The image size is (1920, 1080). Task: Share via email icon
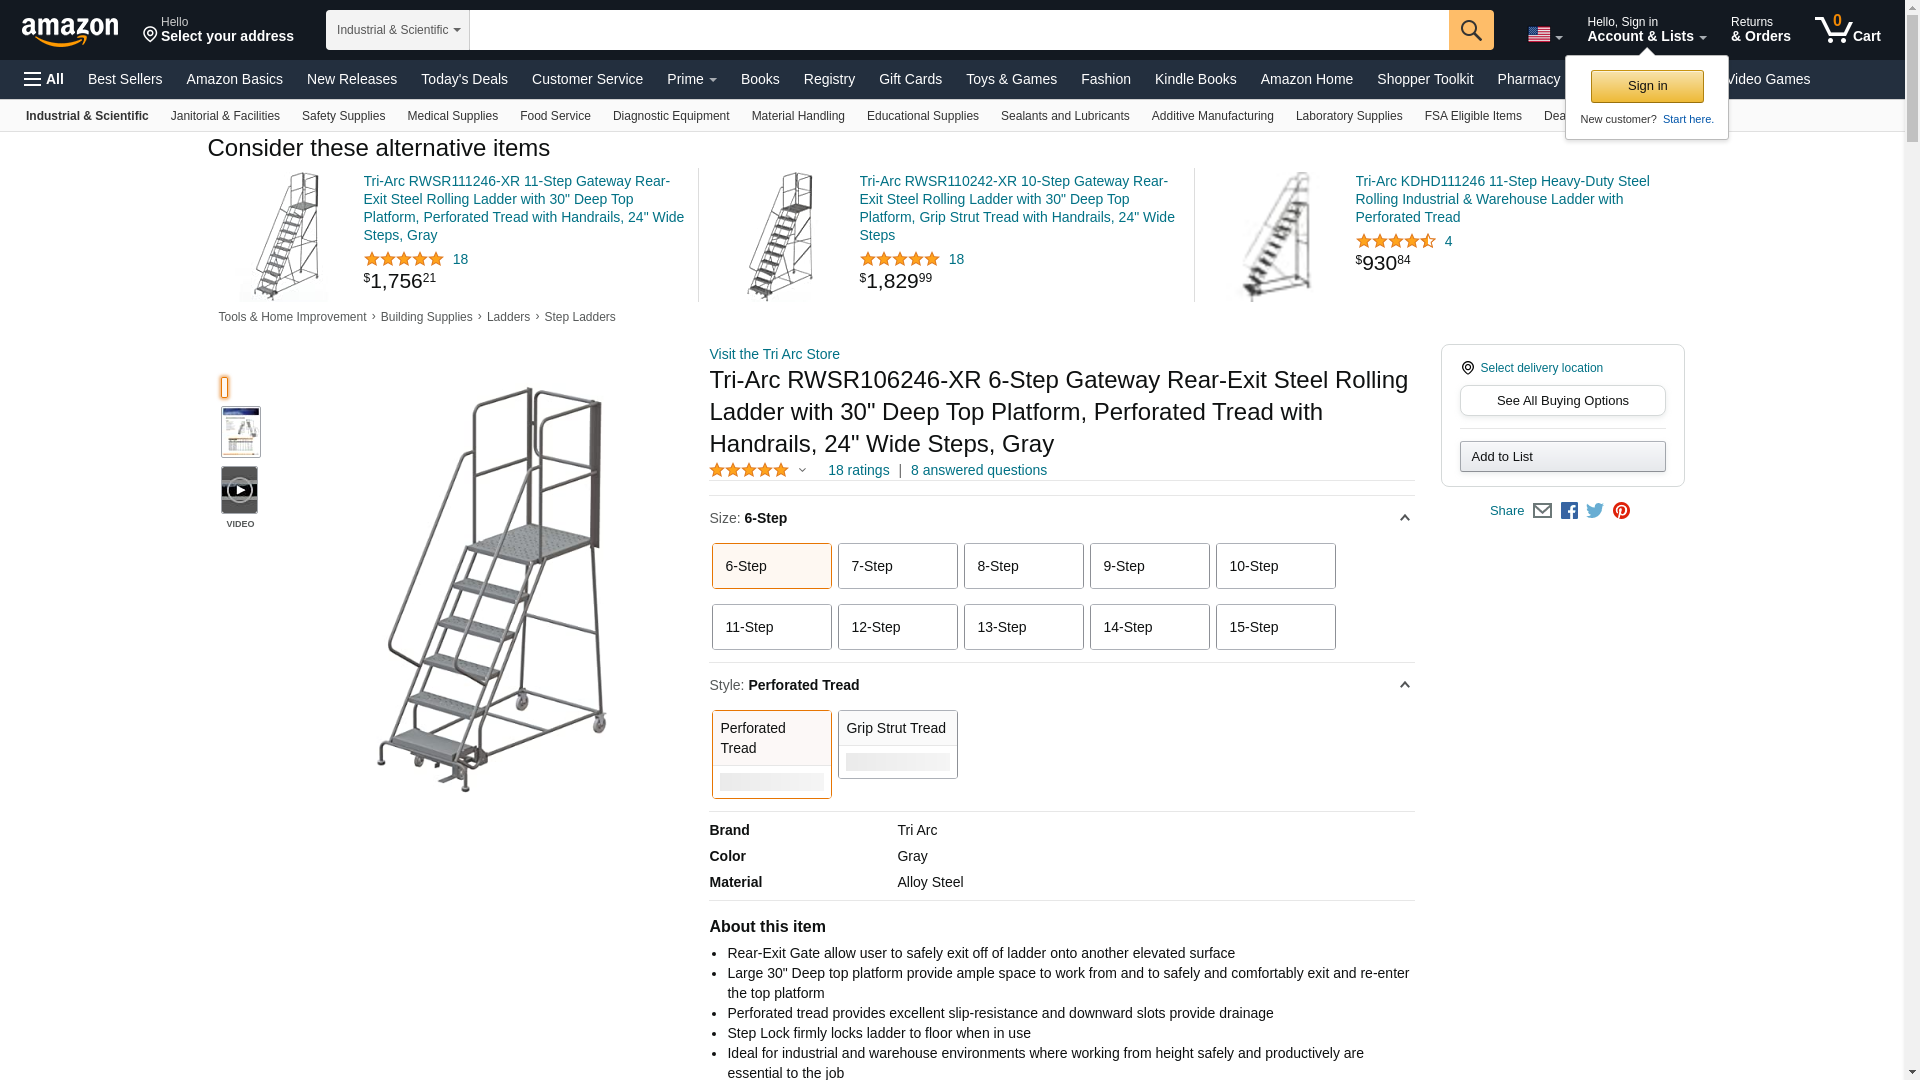pyautogui.click(x=1542, y=511)
